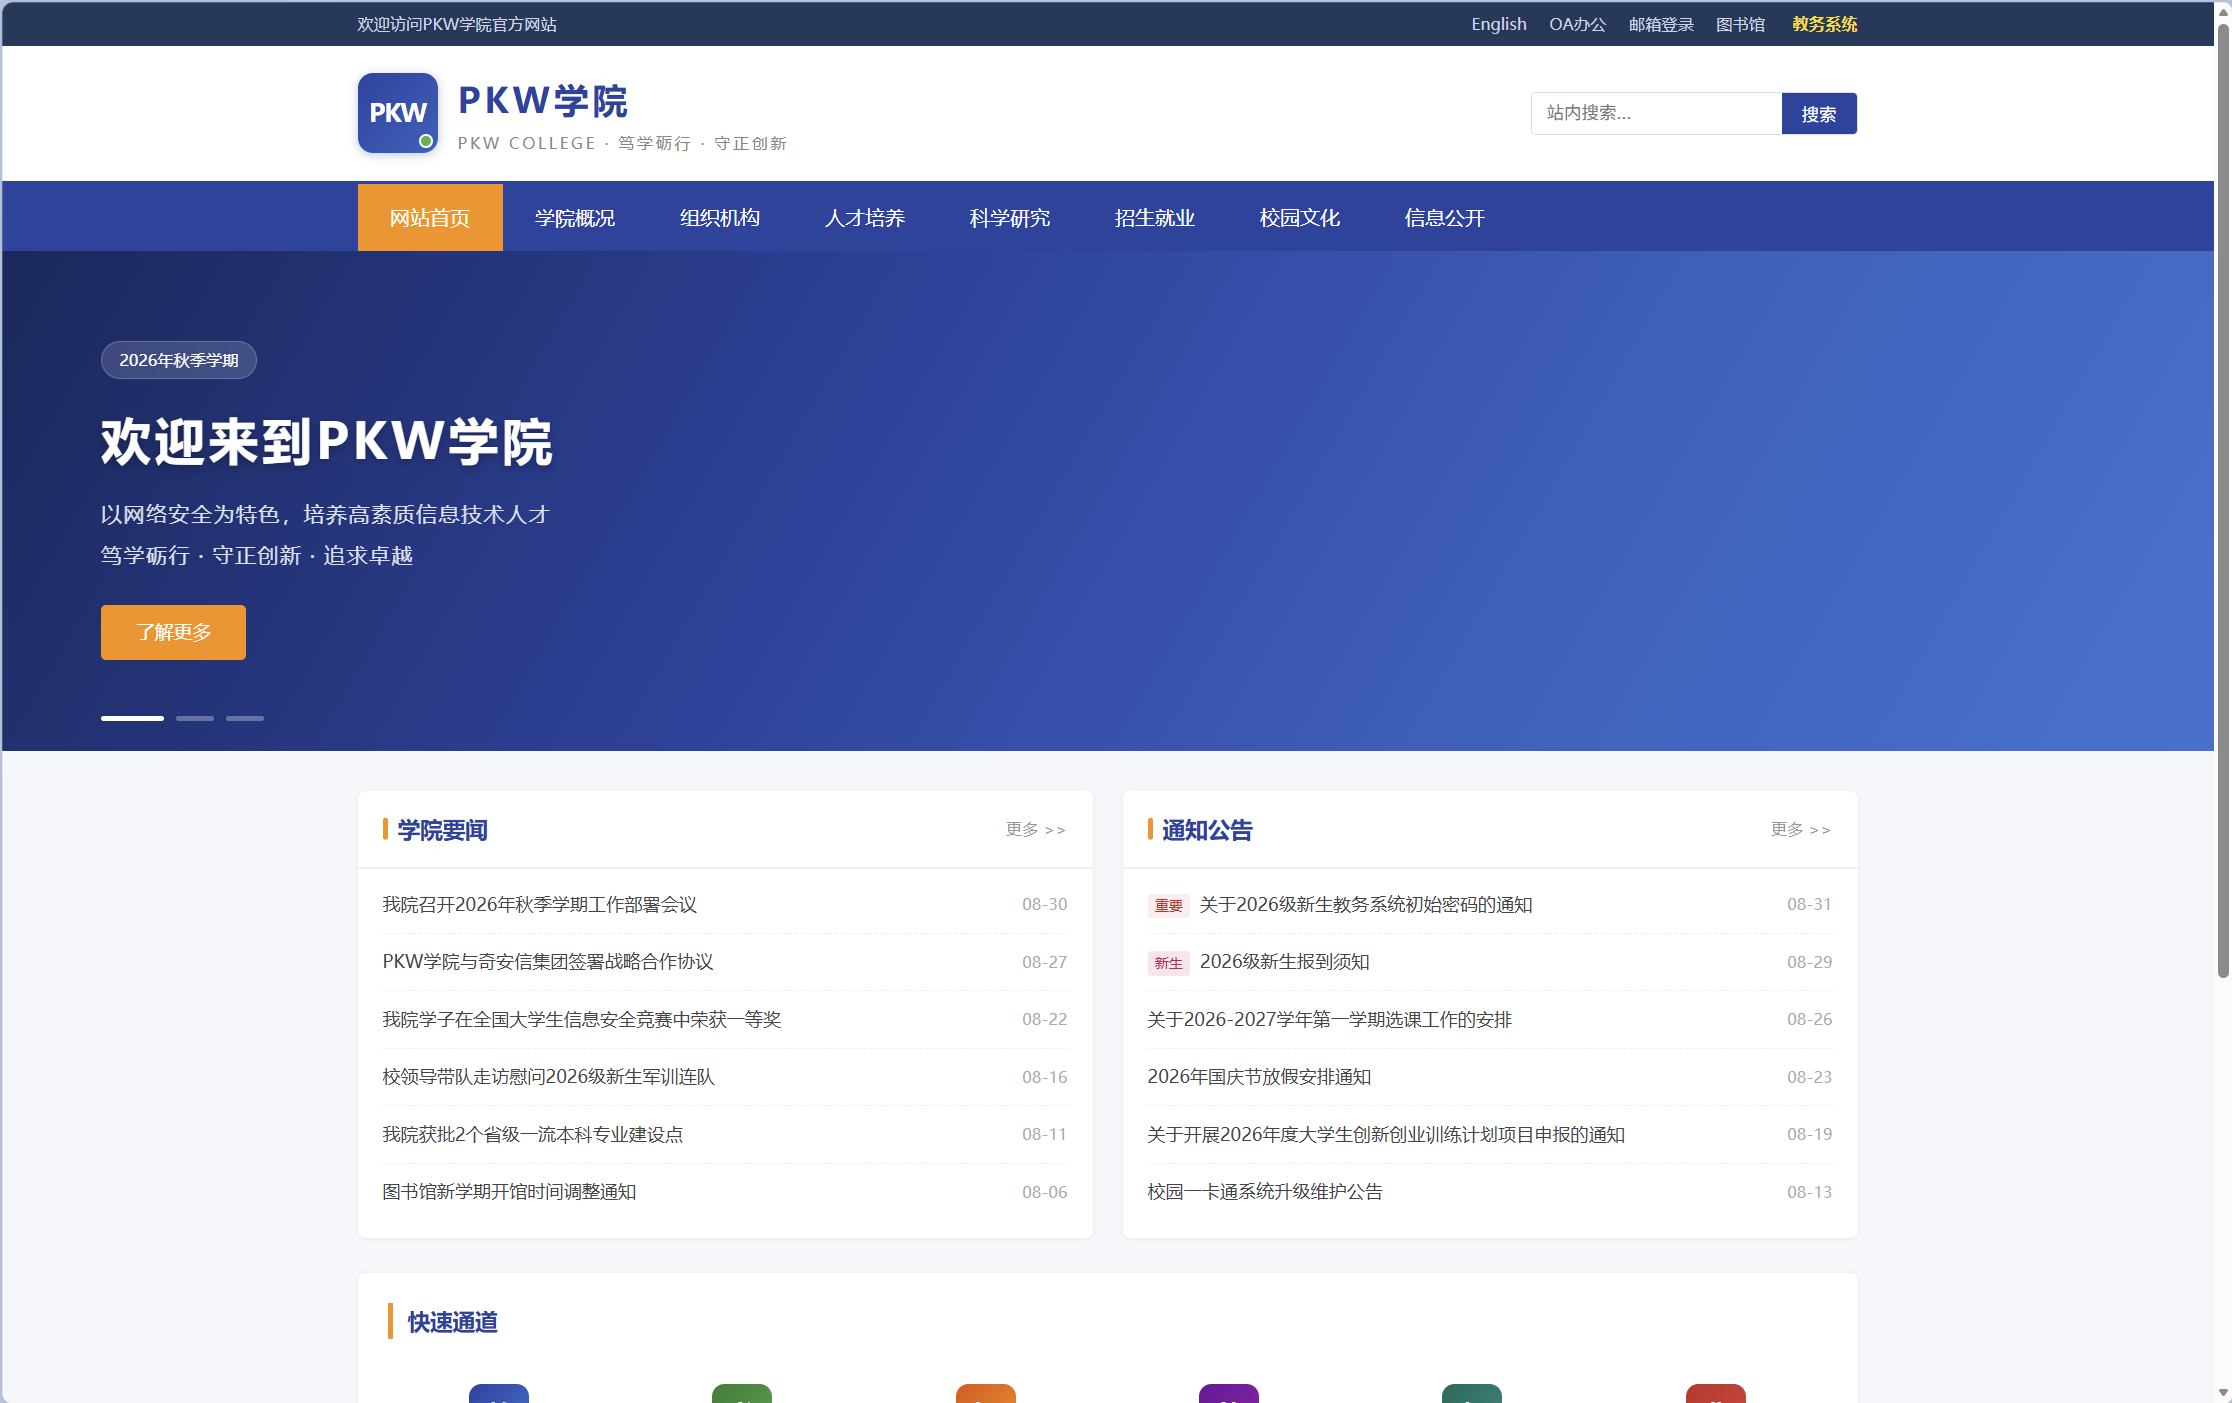The width and height of the screenshot is (2232, 1403).
Task: Open notice 2026级新生报到须知
Action: [x=1285, y=961]
